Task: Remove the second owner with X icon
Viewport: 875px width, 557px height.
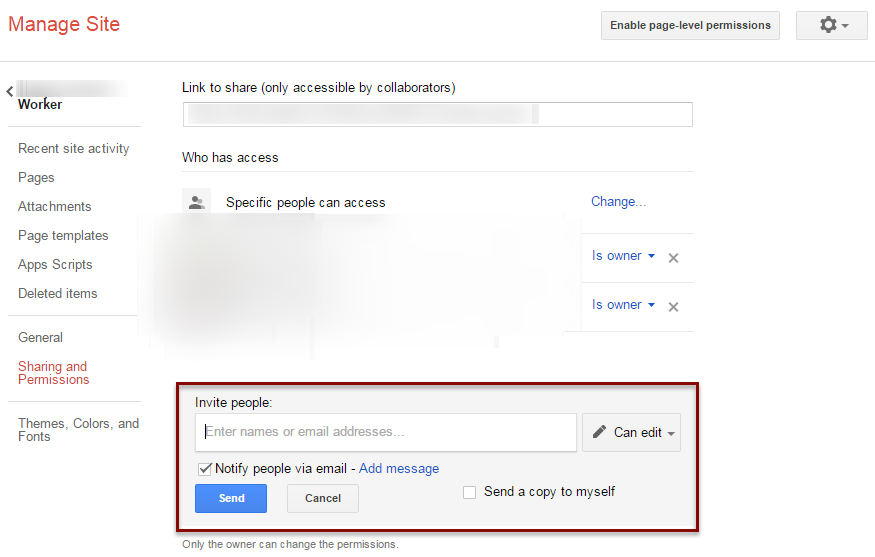Action: tap(674, 307)
